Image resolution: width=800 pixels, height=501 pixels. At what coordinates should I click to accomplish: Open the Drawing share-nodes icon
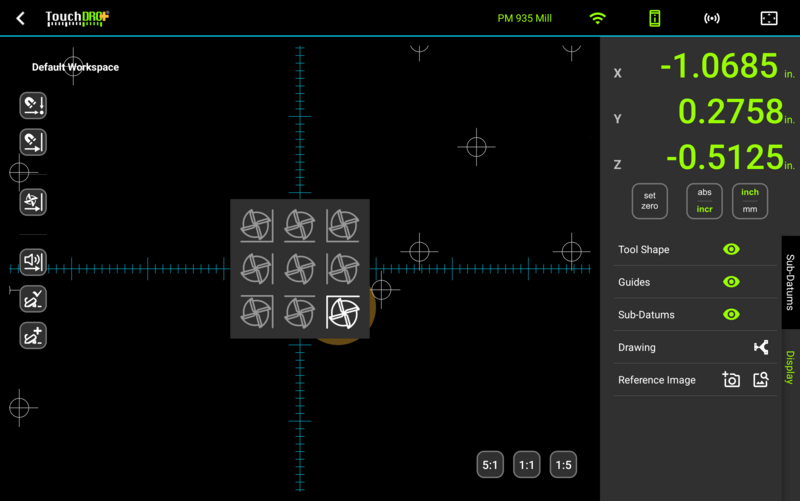(761, 347)
